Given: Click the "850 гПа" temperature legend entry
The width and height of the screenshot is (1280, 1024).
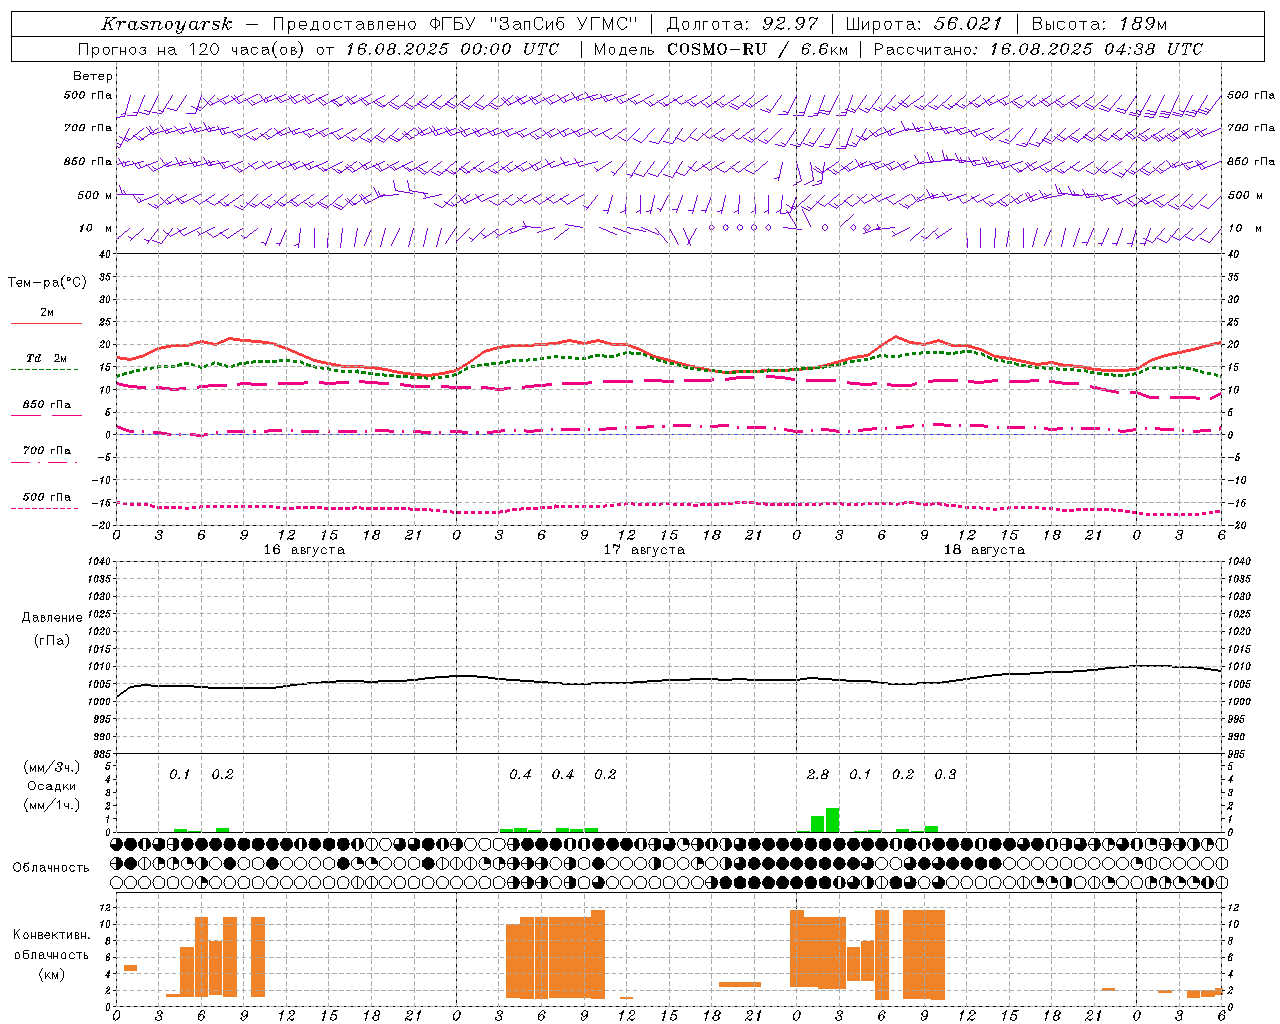Looking at the screenshot, I should pyautogui.click(x=47, y=404).
